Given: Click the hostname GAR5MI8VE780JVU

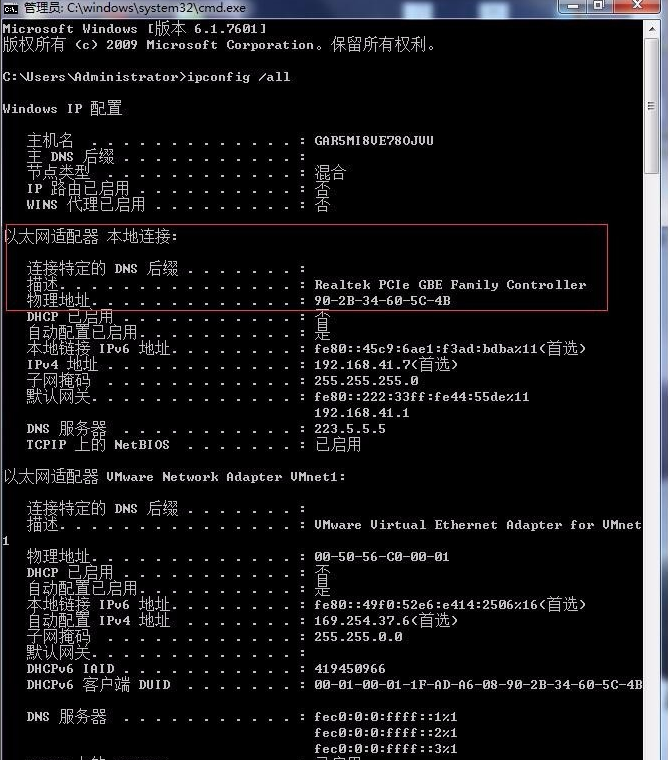Looking at the screenshot, I should point(374,141).
